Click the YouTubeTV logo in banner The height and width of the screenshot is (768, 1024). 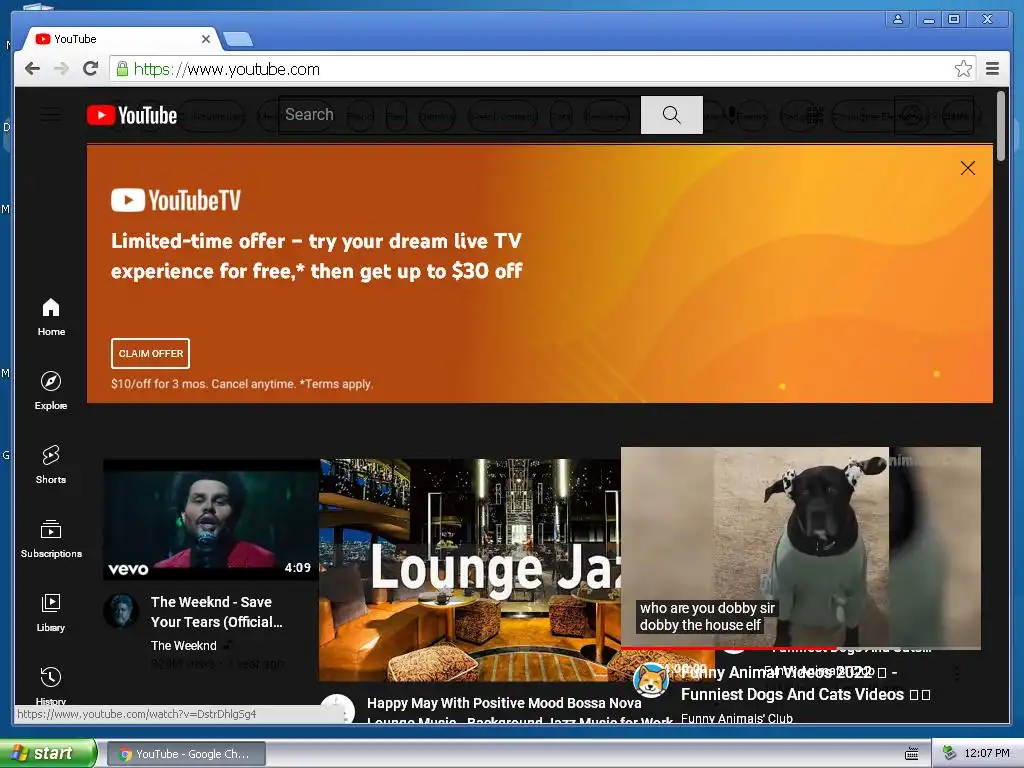point(176,200)
